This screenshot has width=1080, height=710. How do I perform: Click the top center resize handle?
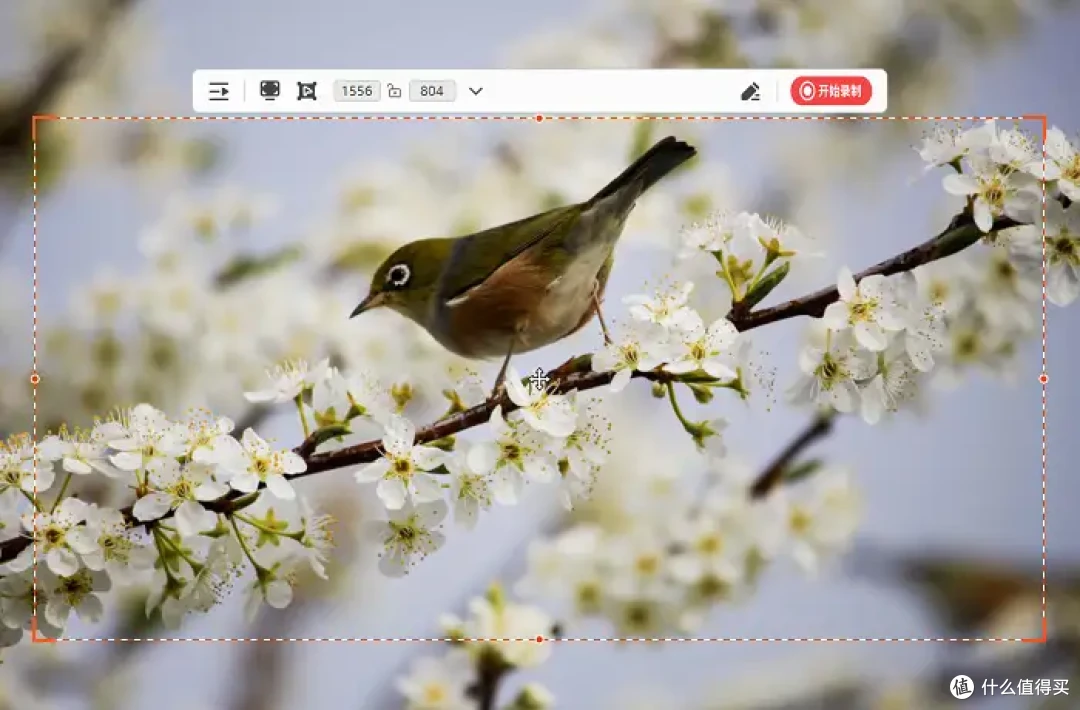tap(539, 118)
